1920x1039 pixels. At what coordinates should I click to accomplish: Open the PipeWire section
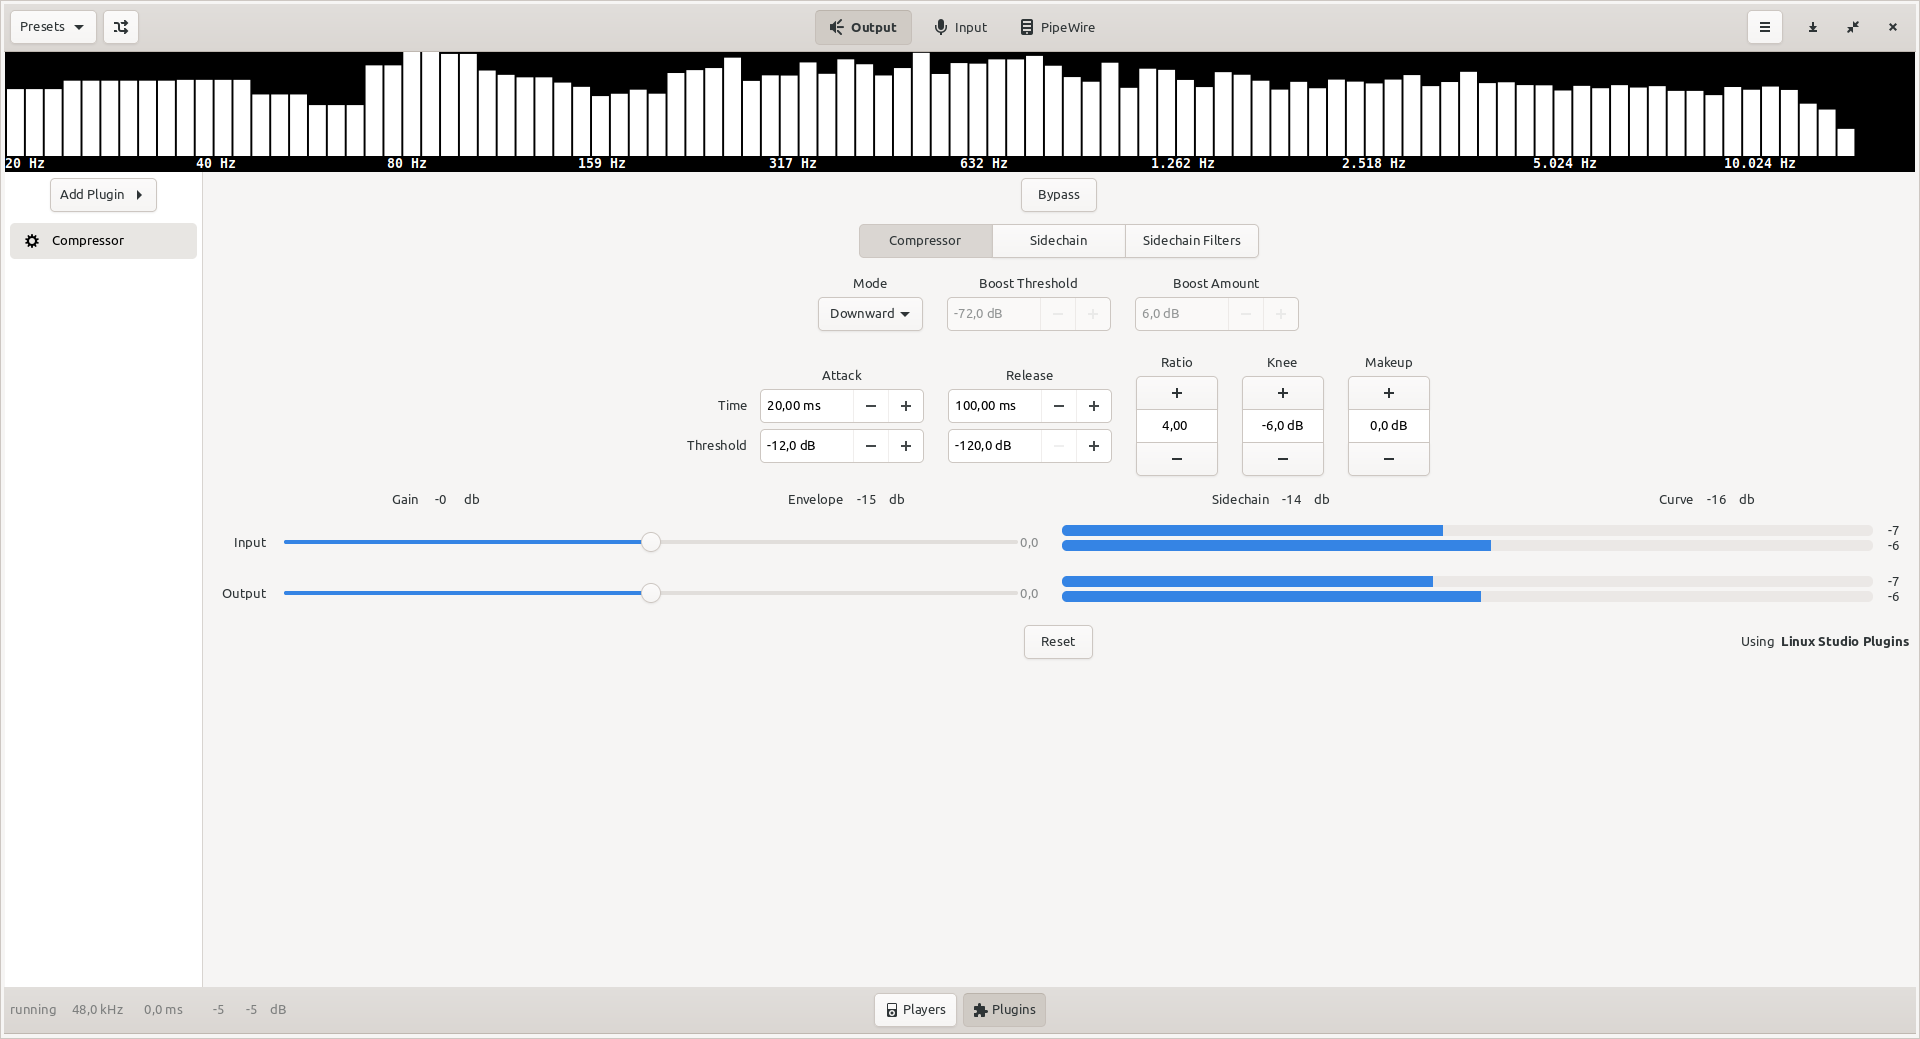[1057, 27]
